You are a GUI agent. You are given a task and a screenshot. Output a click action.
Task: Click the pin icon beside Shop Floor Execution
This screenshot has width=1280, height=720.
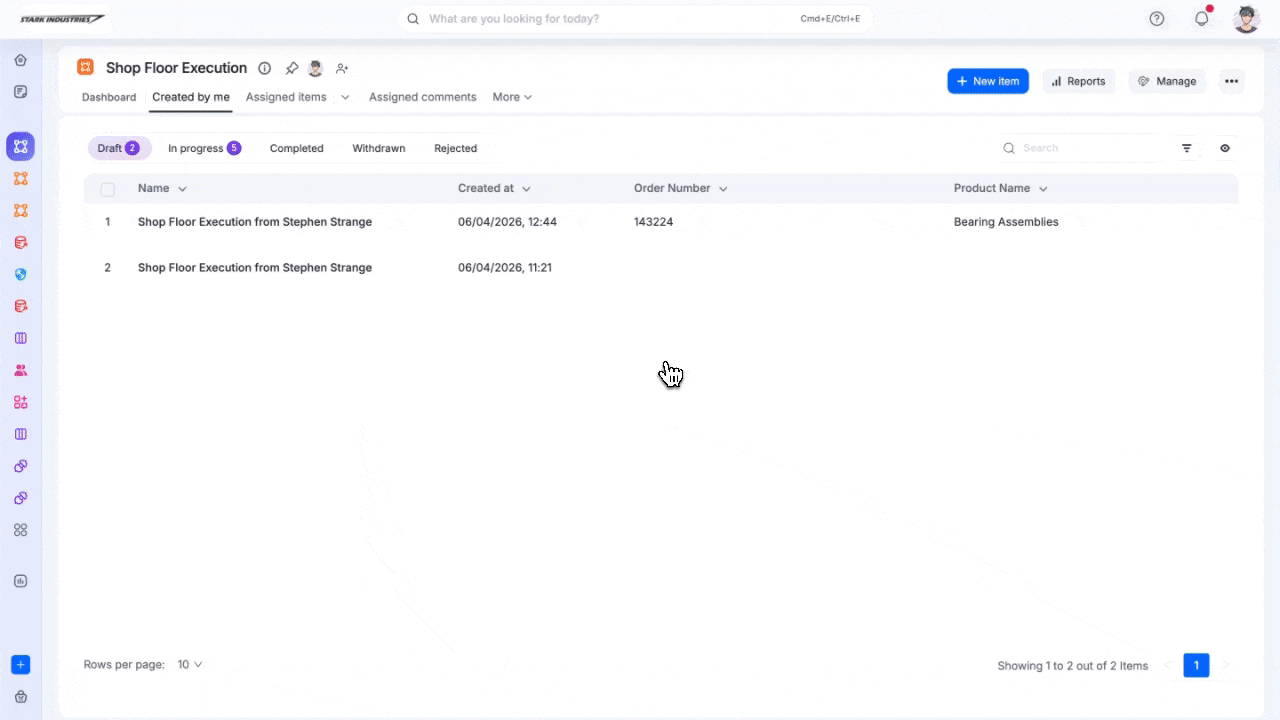292,68
